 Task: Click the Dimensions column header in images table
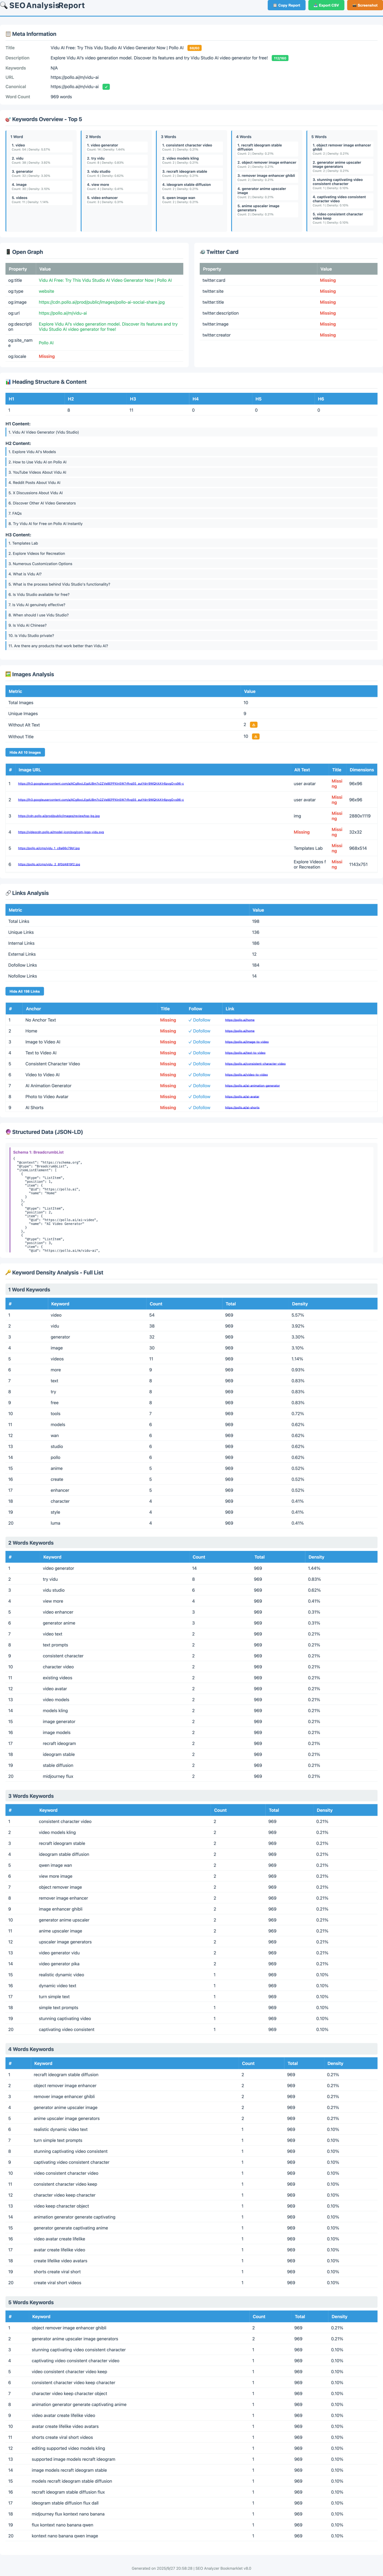pyautogui.click(x=362, y=770)
